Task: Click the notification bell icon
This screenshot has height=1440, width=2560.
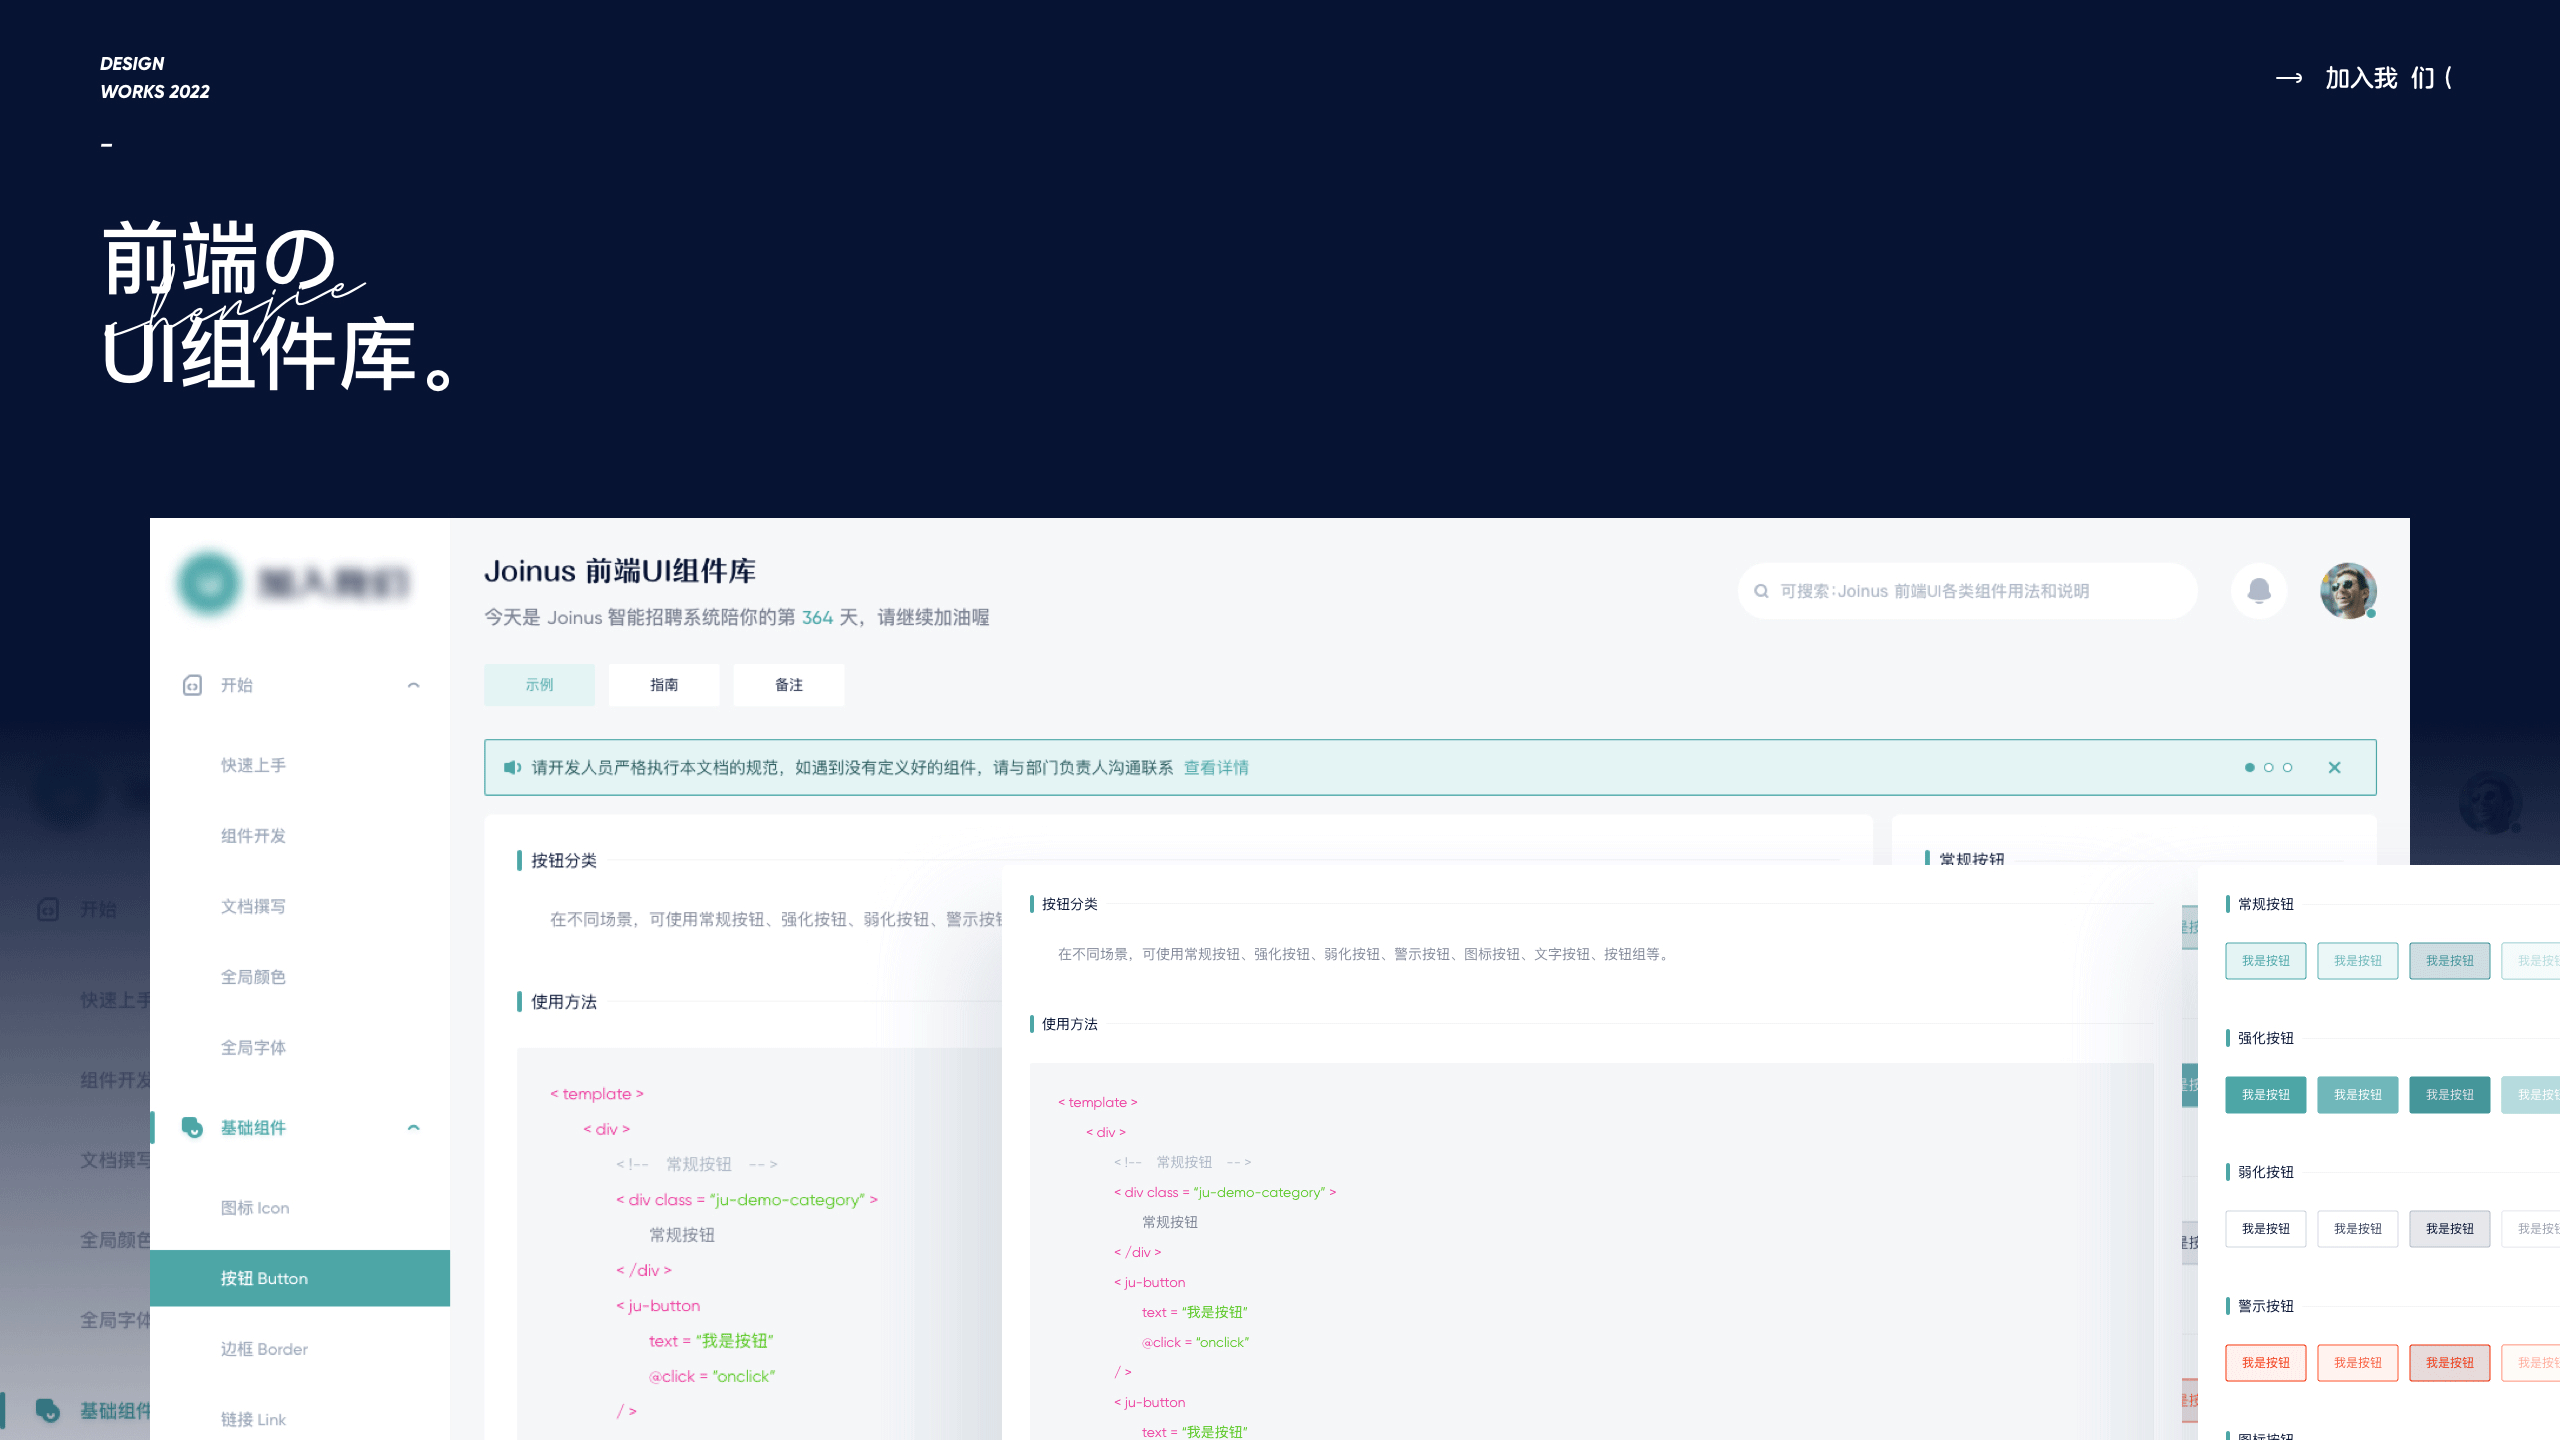Action: [x=2258, y=590]
